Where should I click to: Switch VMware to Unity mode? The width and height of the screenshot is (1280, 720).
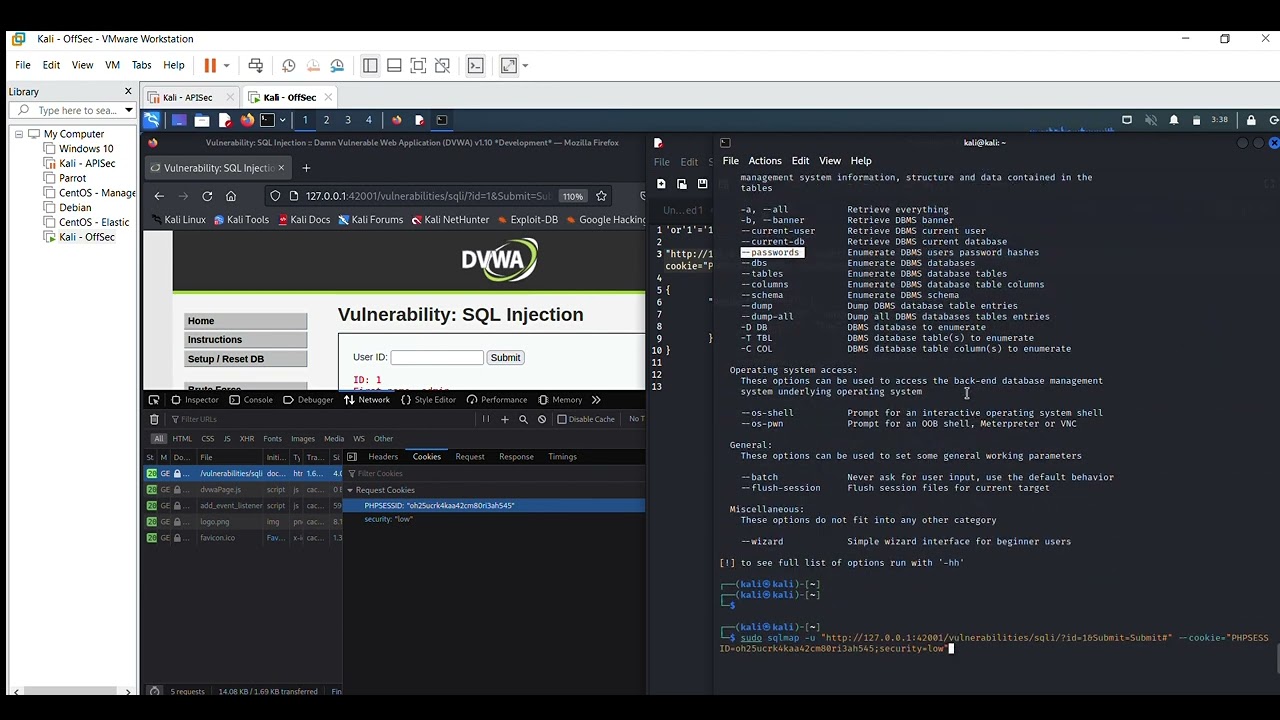(x=442, y=65)
